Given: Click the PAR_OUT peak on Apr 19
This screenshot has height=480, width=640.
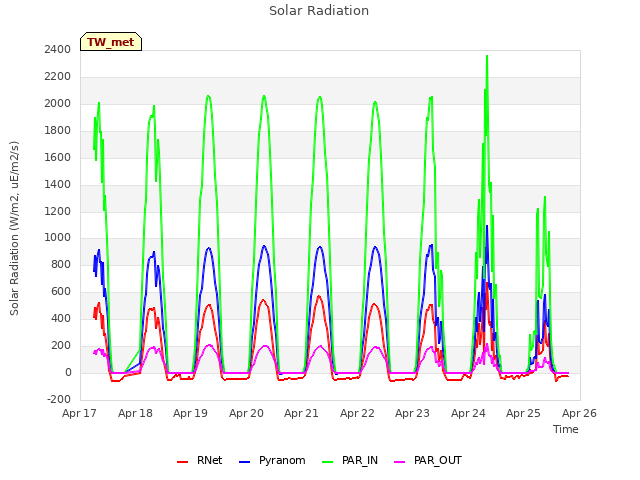Looking at the screenshot, I should pyautogui.click(x=209, y=345).
